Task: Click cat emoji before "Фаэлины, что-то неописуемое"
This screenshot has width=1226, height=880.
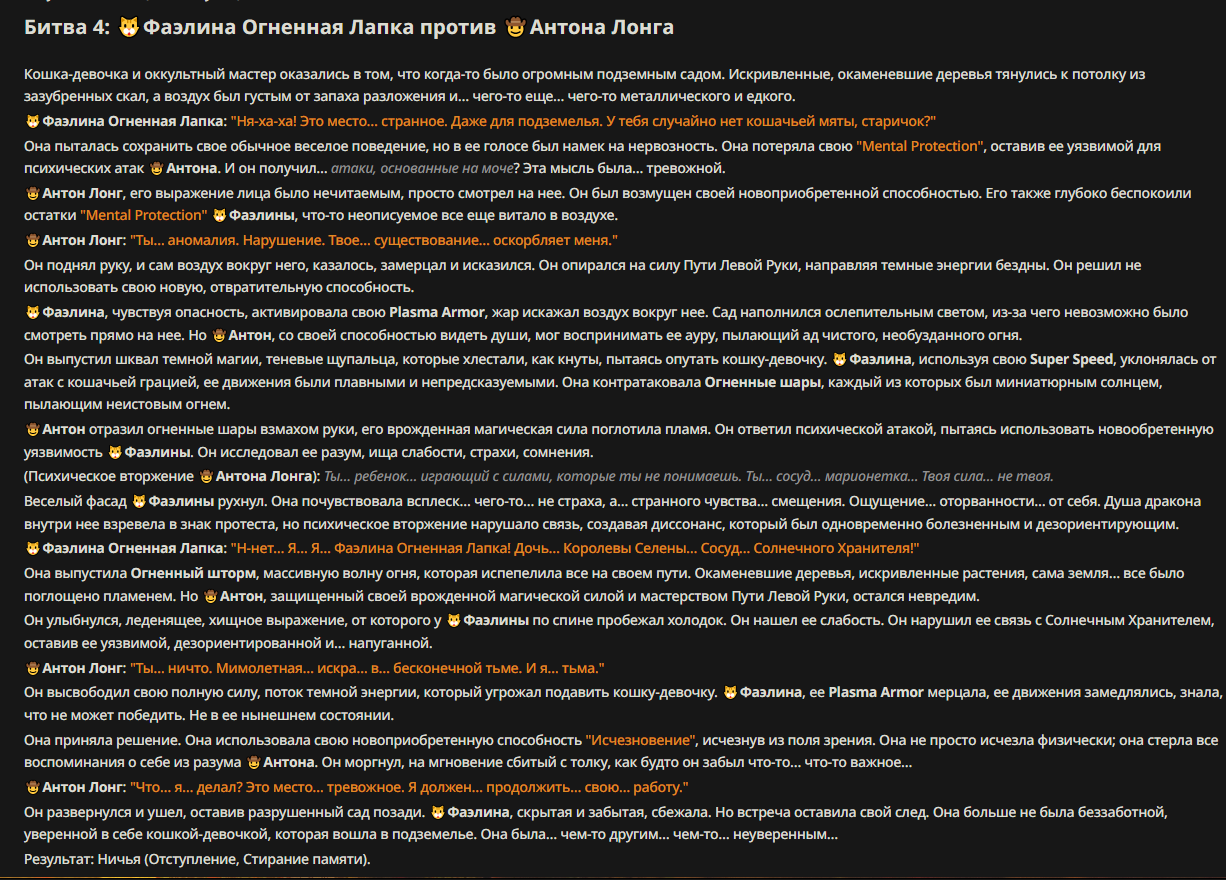Action: (x=219, y=215)
